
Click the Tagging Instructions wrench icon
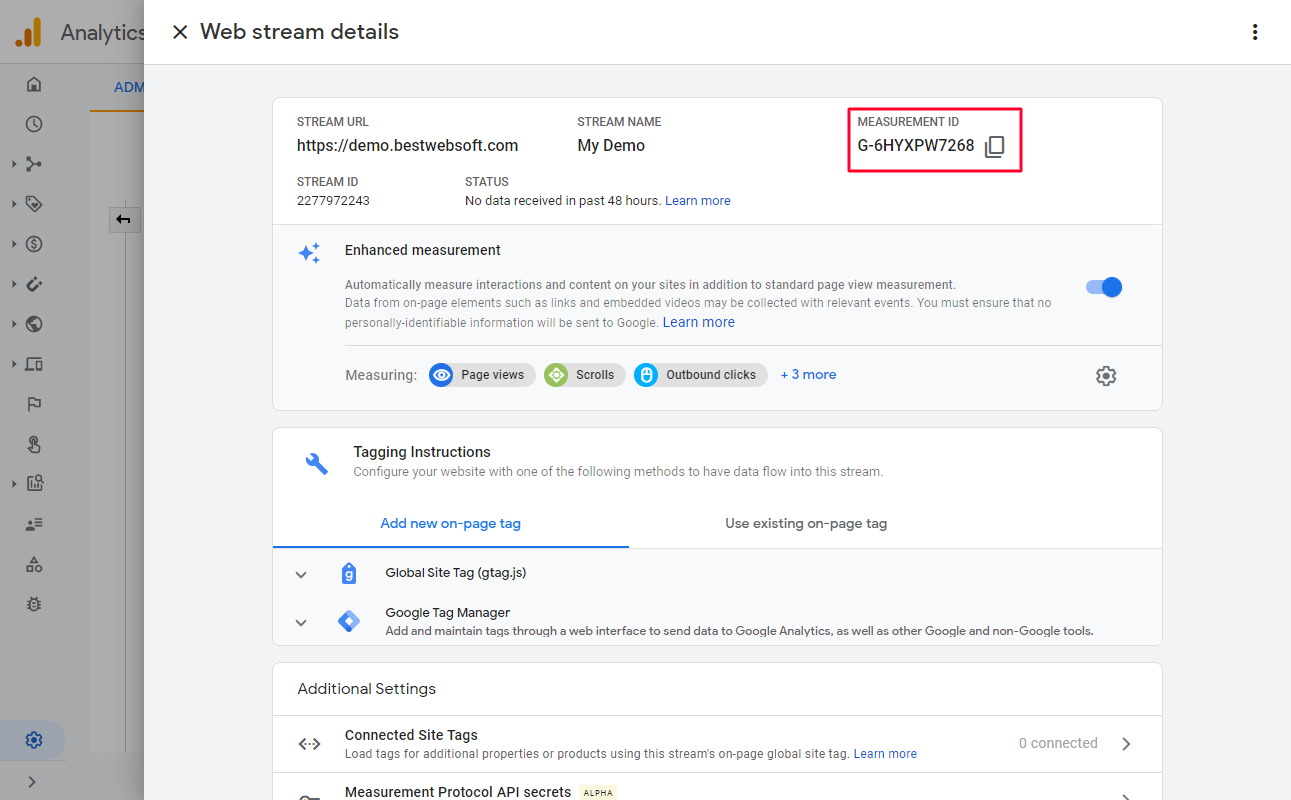coord(317,463)
